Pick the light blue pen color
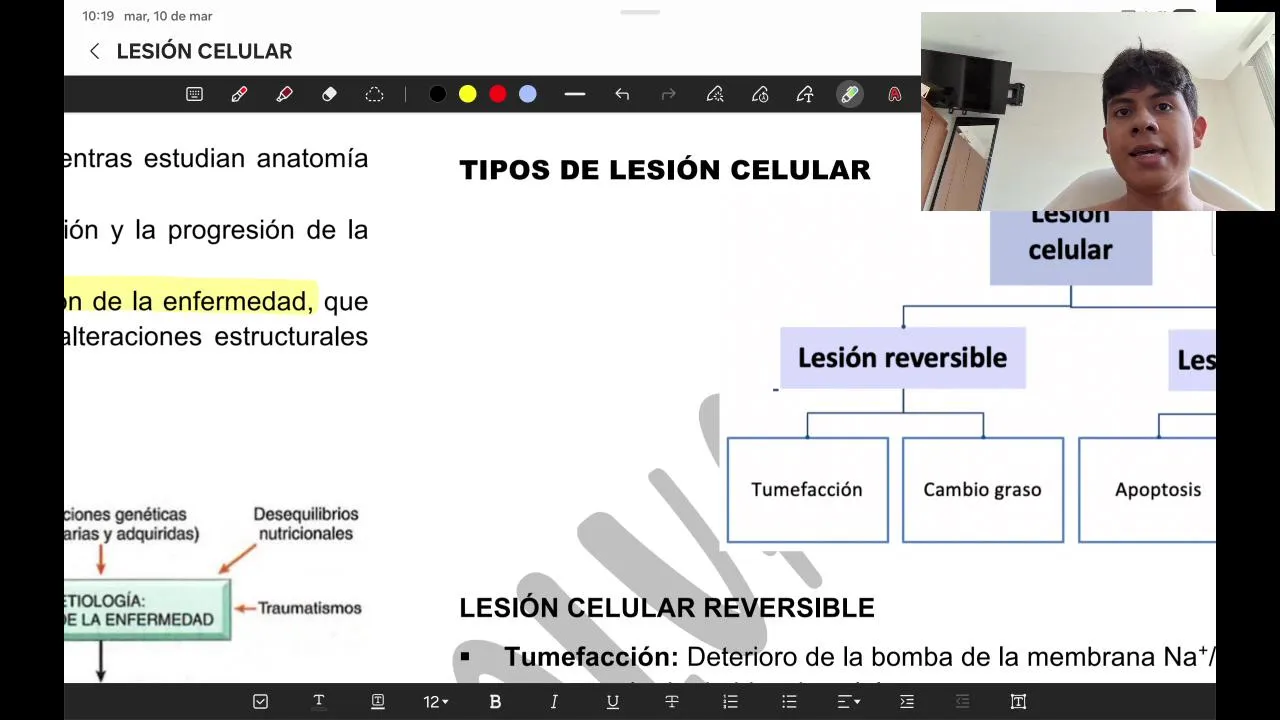1280x720 pixels. [527, 94]
